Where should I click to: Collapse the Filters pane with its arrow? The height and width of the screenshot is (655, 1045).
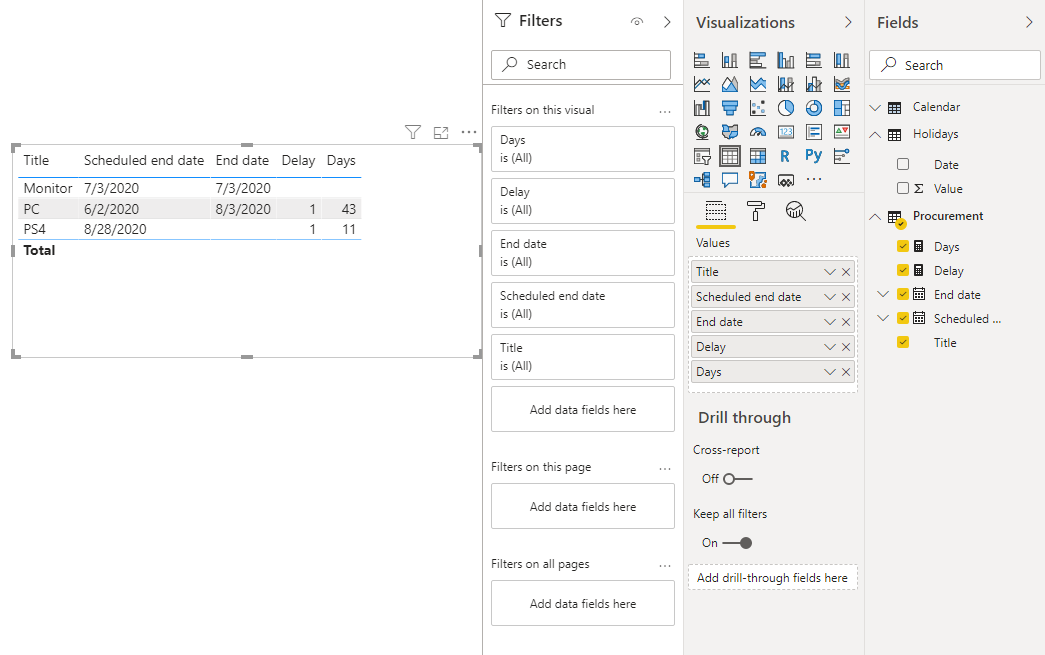[x=667, y=22]
